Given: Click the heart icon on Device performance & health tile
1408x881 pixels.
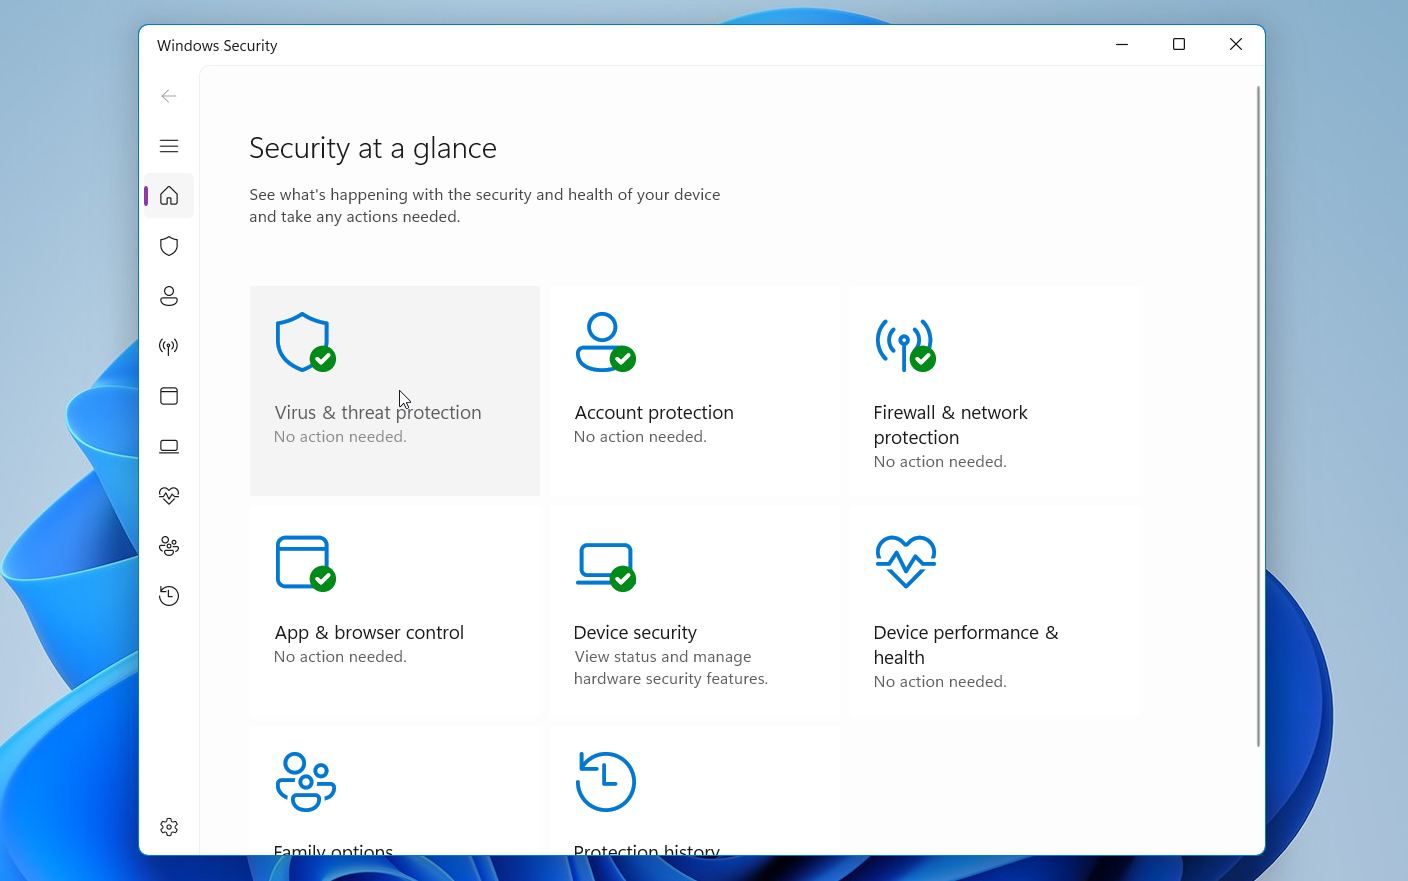Looking at the screenshot, I should coord(905,562).
